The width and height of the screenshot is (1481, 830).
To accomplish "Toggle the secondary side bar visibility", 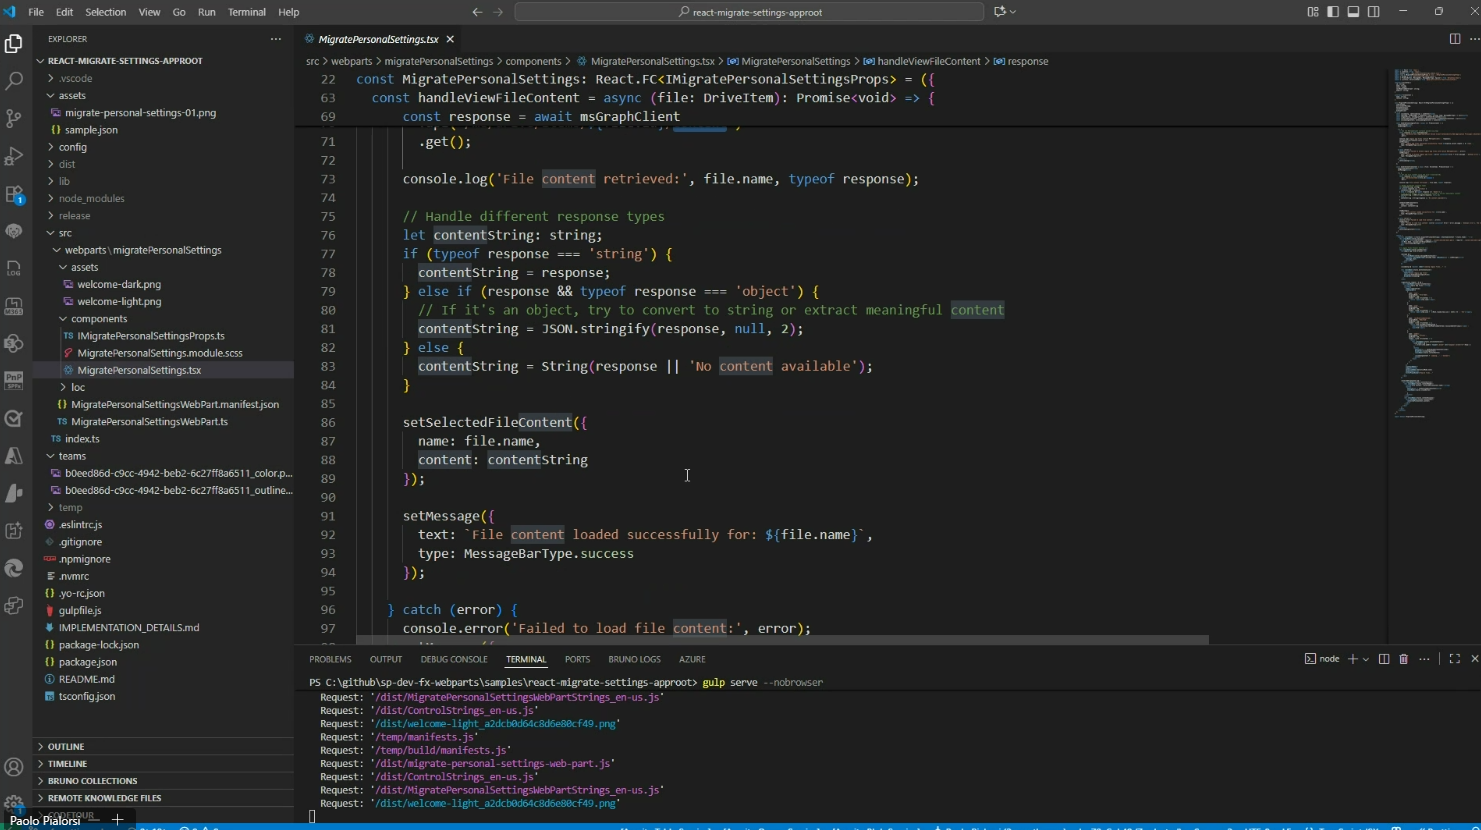I will (1374, 12).
